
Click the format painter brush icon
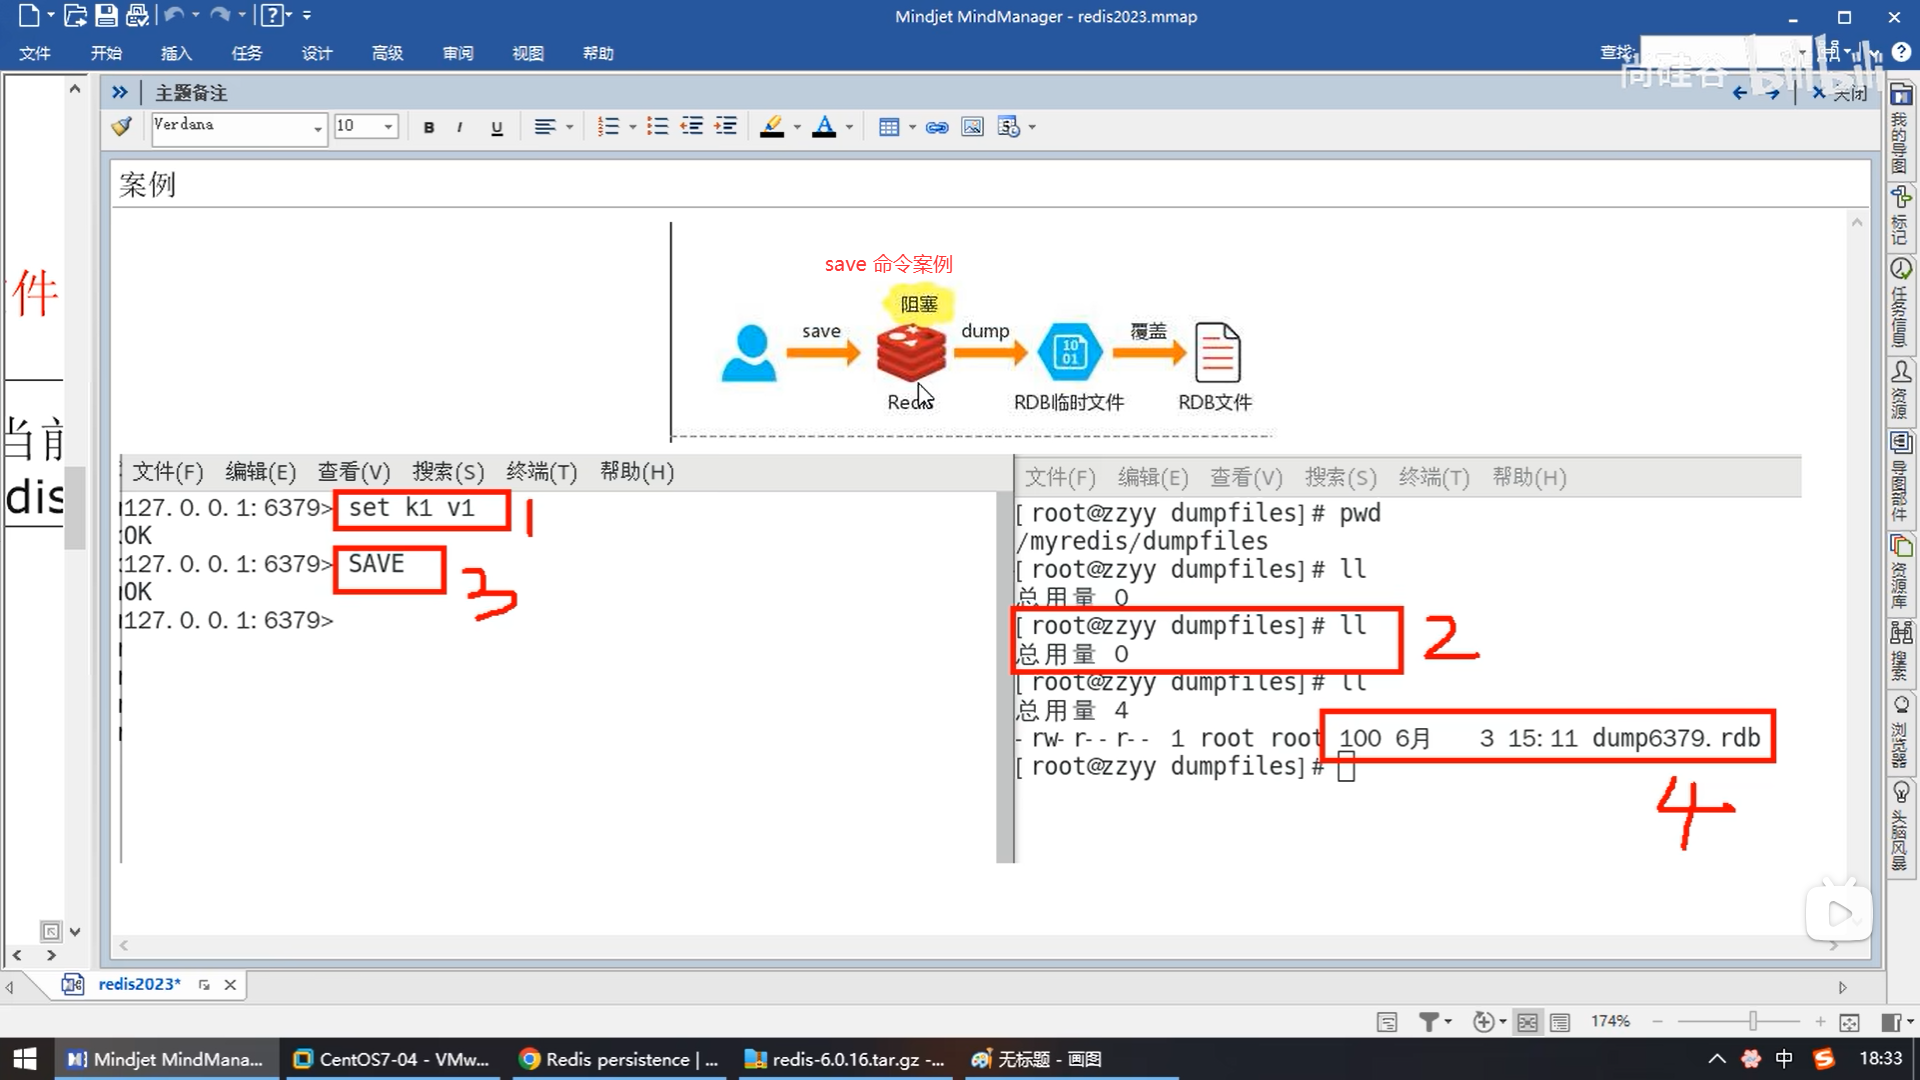[x=122, y=127]
